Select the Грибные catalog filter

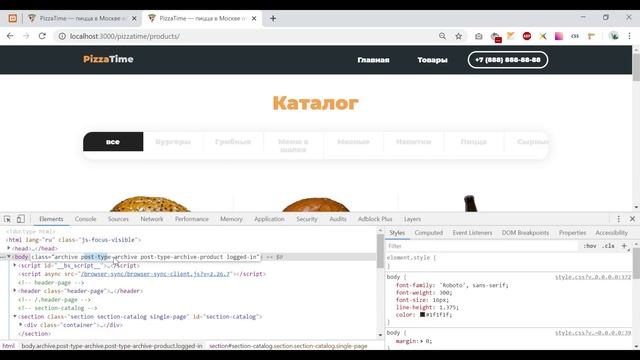(x=233, y=142)
